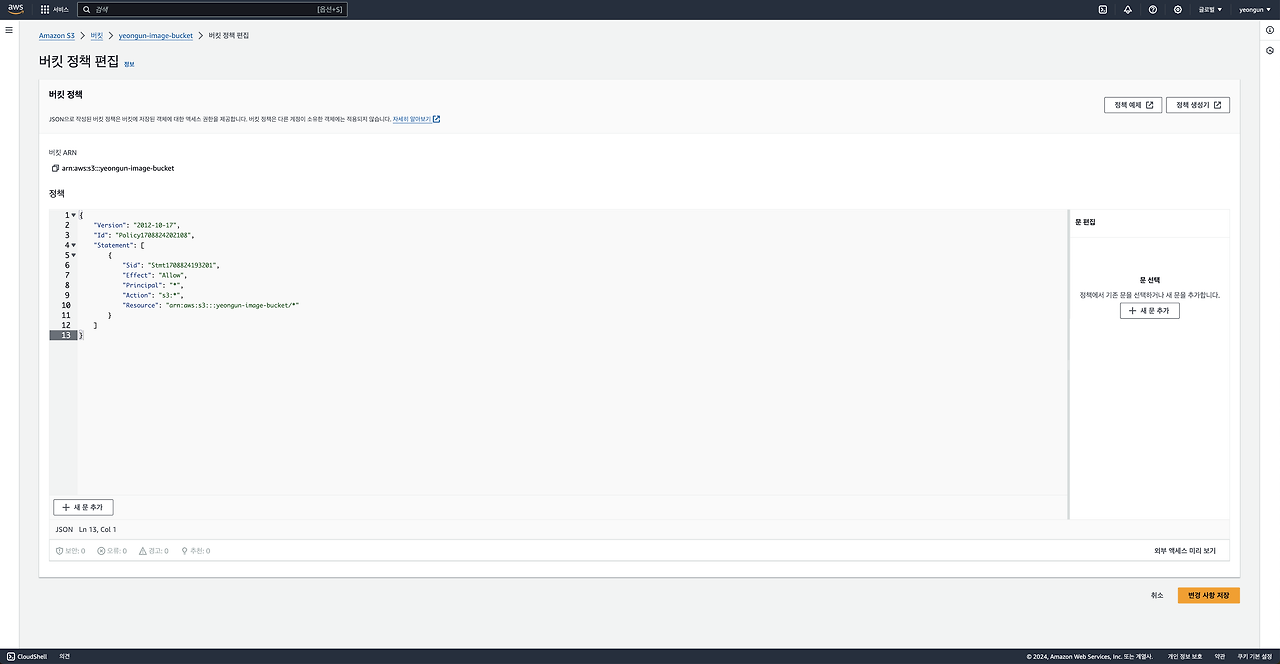1280x664 pixels.
Task: Go to the Amazon S3 breadcrumb
Action: point(57,35)
